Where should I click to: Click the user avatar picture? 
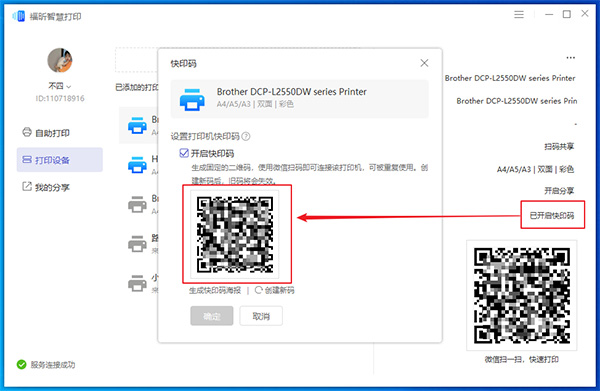tap(60, 60)
